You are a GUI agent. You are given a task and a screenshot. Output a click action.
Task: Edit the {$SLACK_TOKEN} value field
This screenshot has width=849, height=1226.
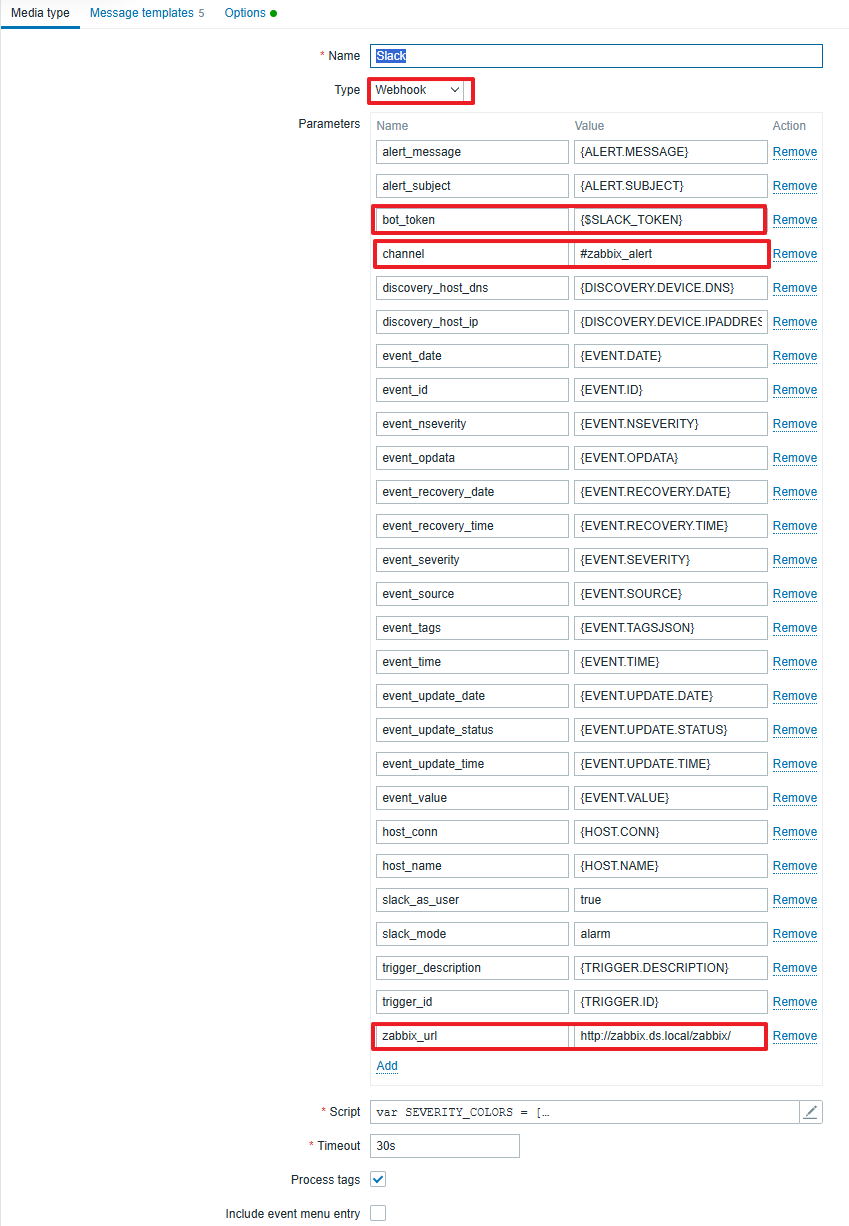coord(671,220)
